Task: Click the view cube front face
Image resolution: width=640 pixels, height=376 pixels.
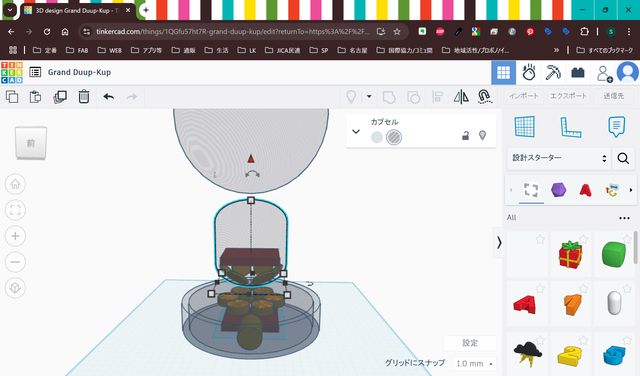Action: (31, 143)
